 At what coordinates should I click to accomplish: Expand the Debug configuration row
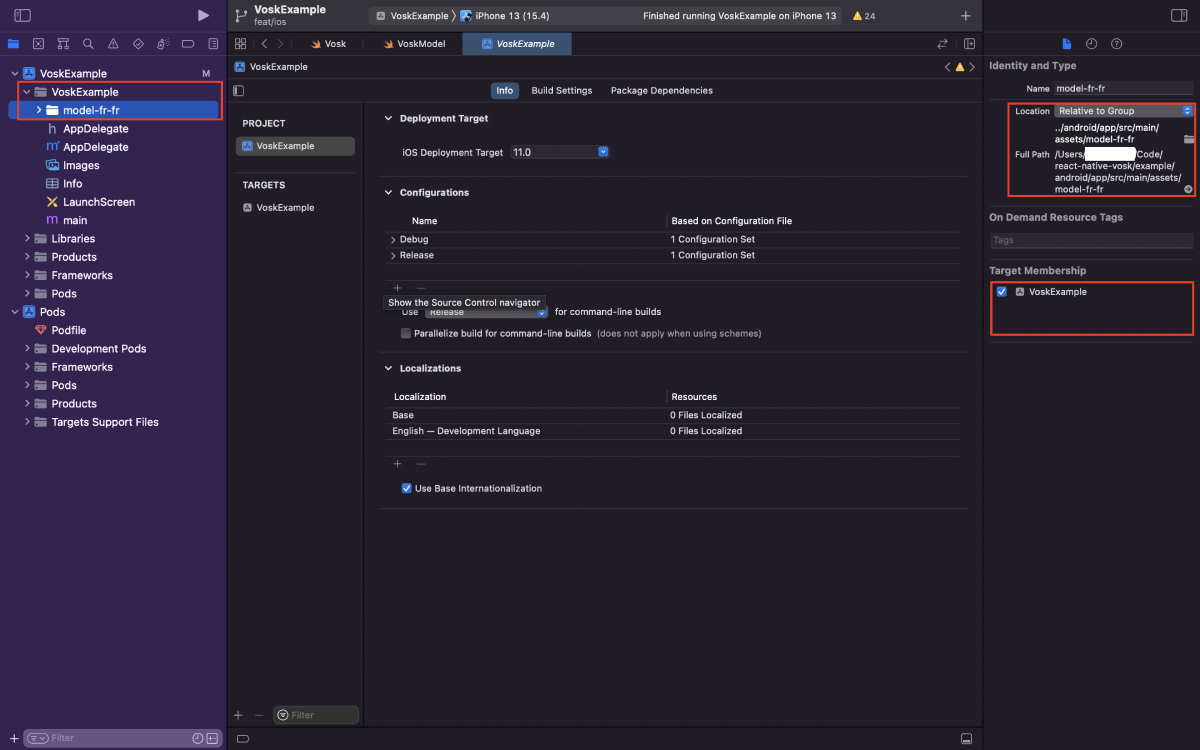pos(393,240)
